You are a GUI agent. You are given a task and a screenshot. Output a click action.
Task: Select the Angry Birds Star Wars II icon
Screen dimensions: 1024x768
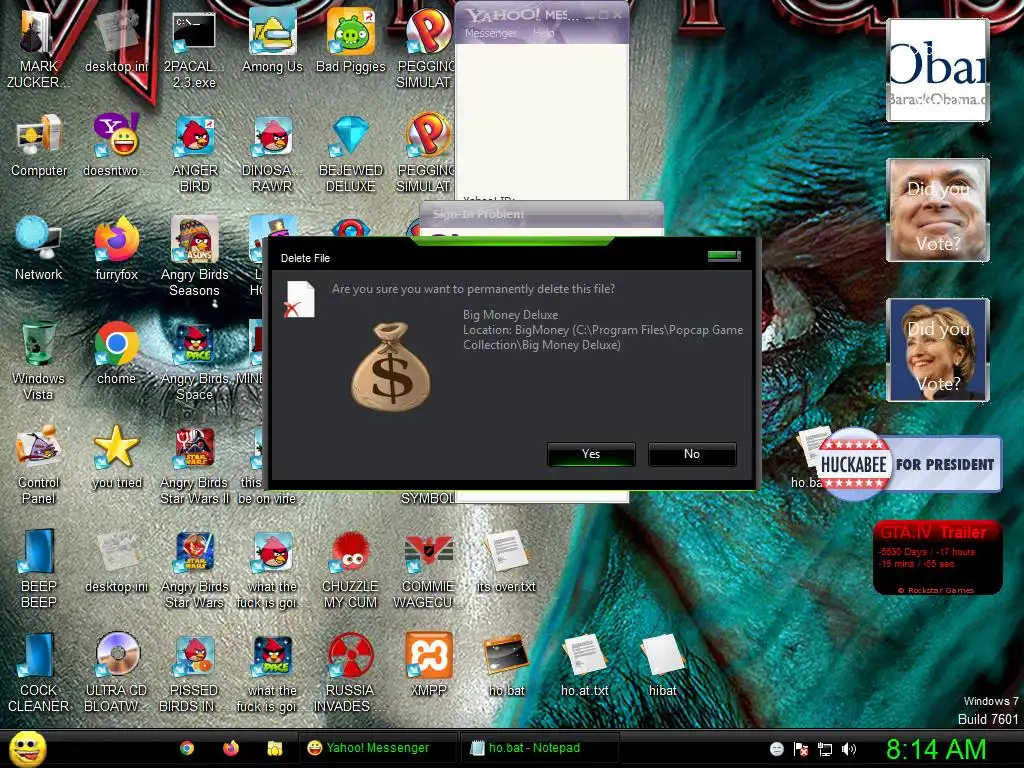pos(195,465)
